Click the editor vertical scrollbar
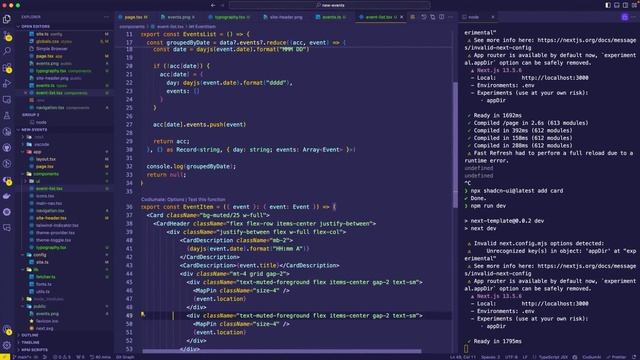640x360 pixels. click(455, 145)
